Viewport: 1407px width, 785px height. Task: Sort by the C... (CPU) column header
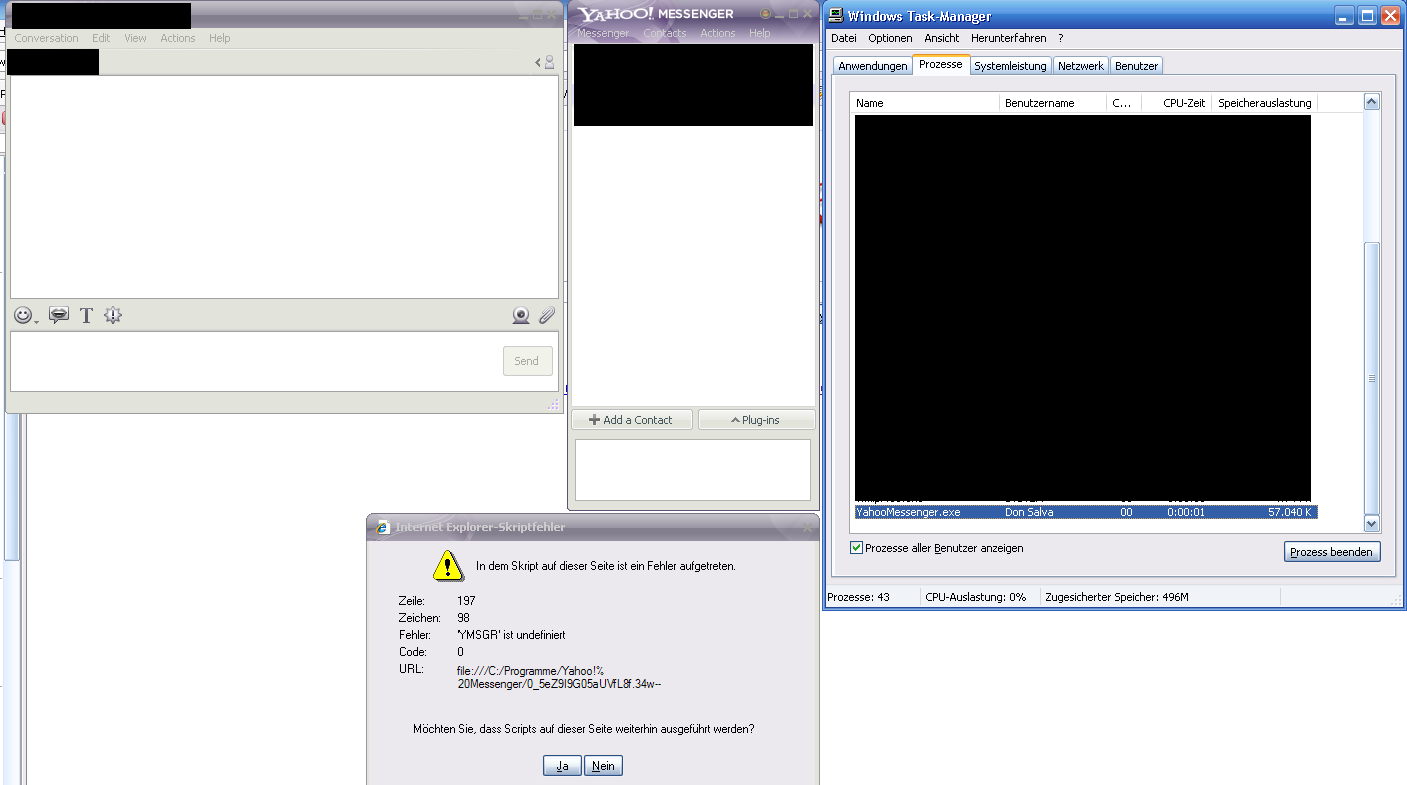tap(1124, 103)
